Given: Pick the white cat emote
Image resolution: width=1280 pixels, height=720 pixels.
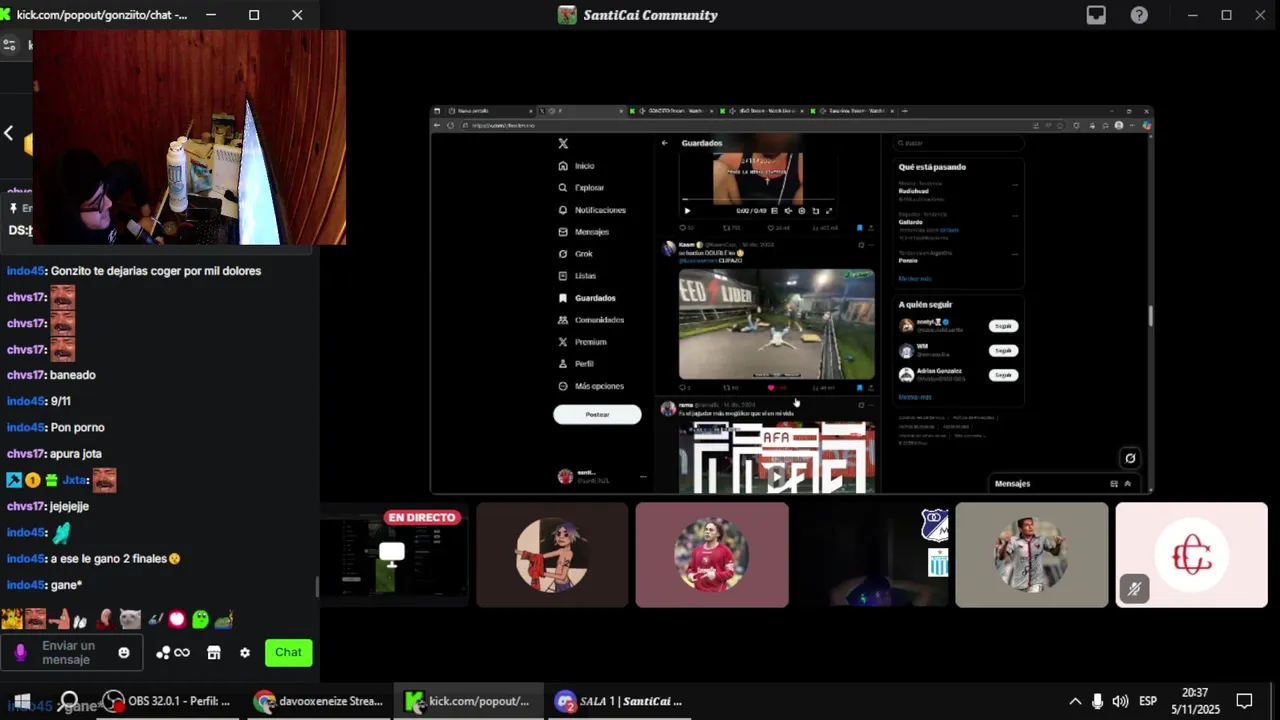Looking at the screenshot, I should [x=130, y=619].
